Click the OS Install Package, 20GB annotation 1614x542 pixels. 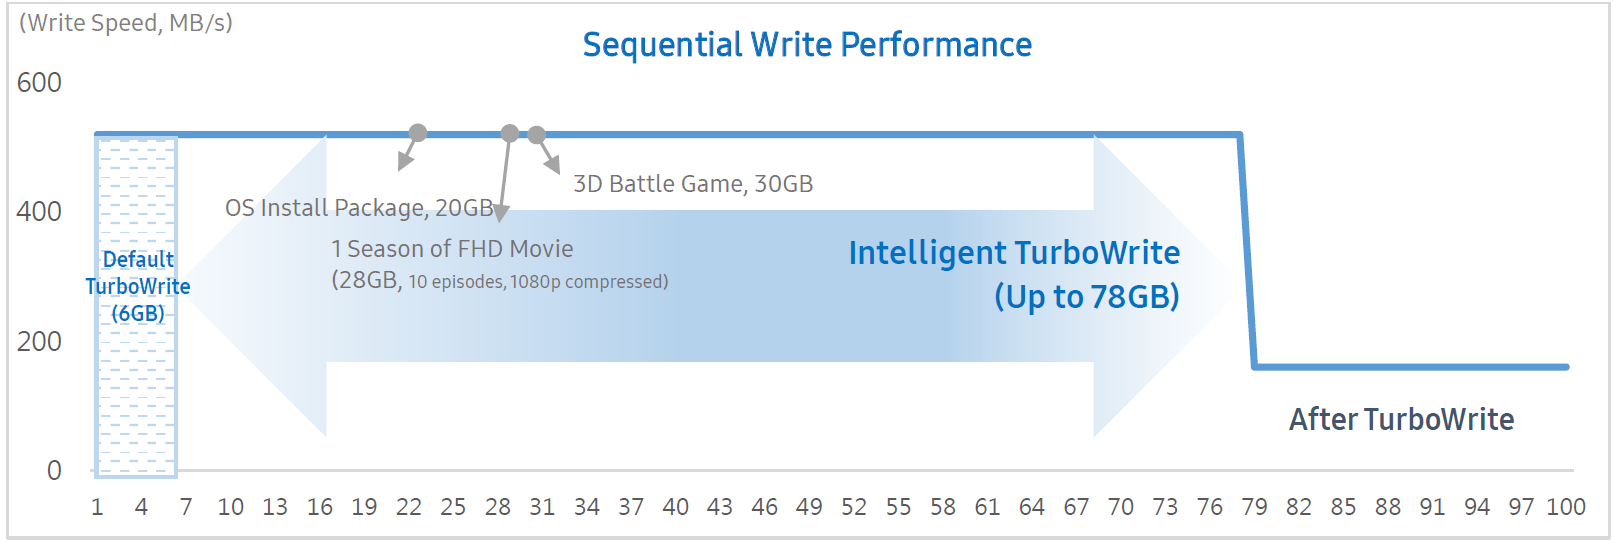point(359,208)
